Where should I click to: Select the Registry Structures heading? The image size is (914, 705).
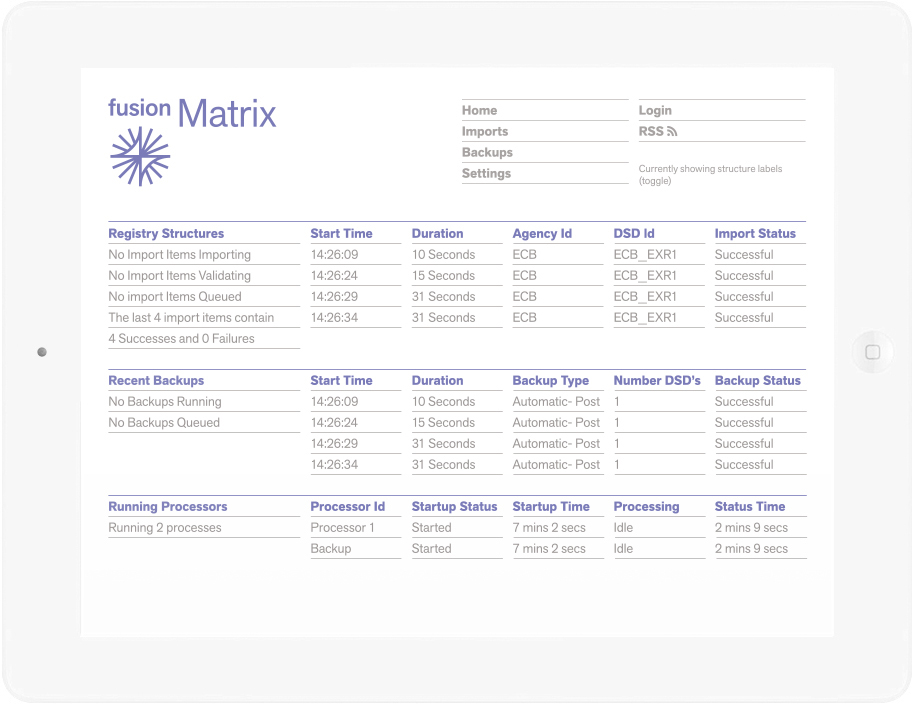click(x=166, y=234)
